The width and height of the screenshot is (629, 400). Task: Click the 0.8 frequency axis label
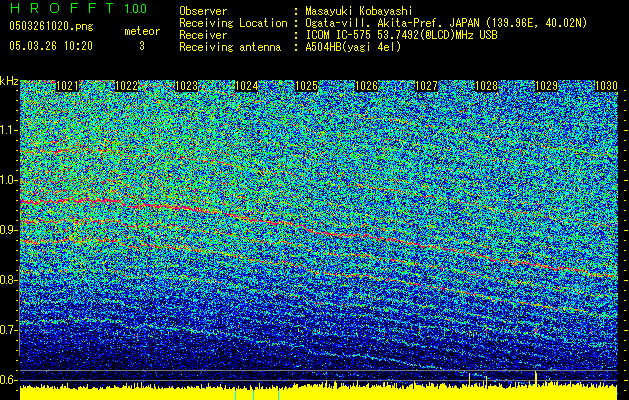coord(8,280)
